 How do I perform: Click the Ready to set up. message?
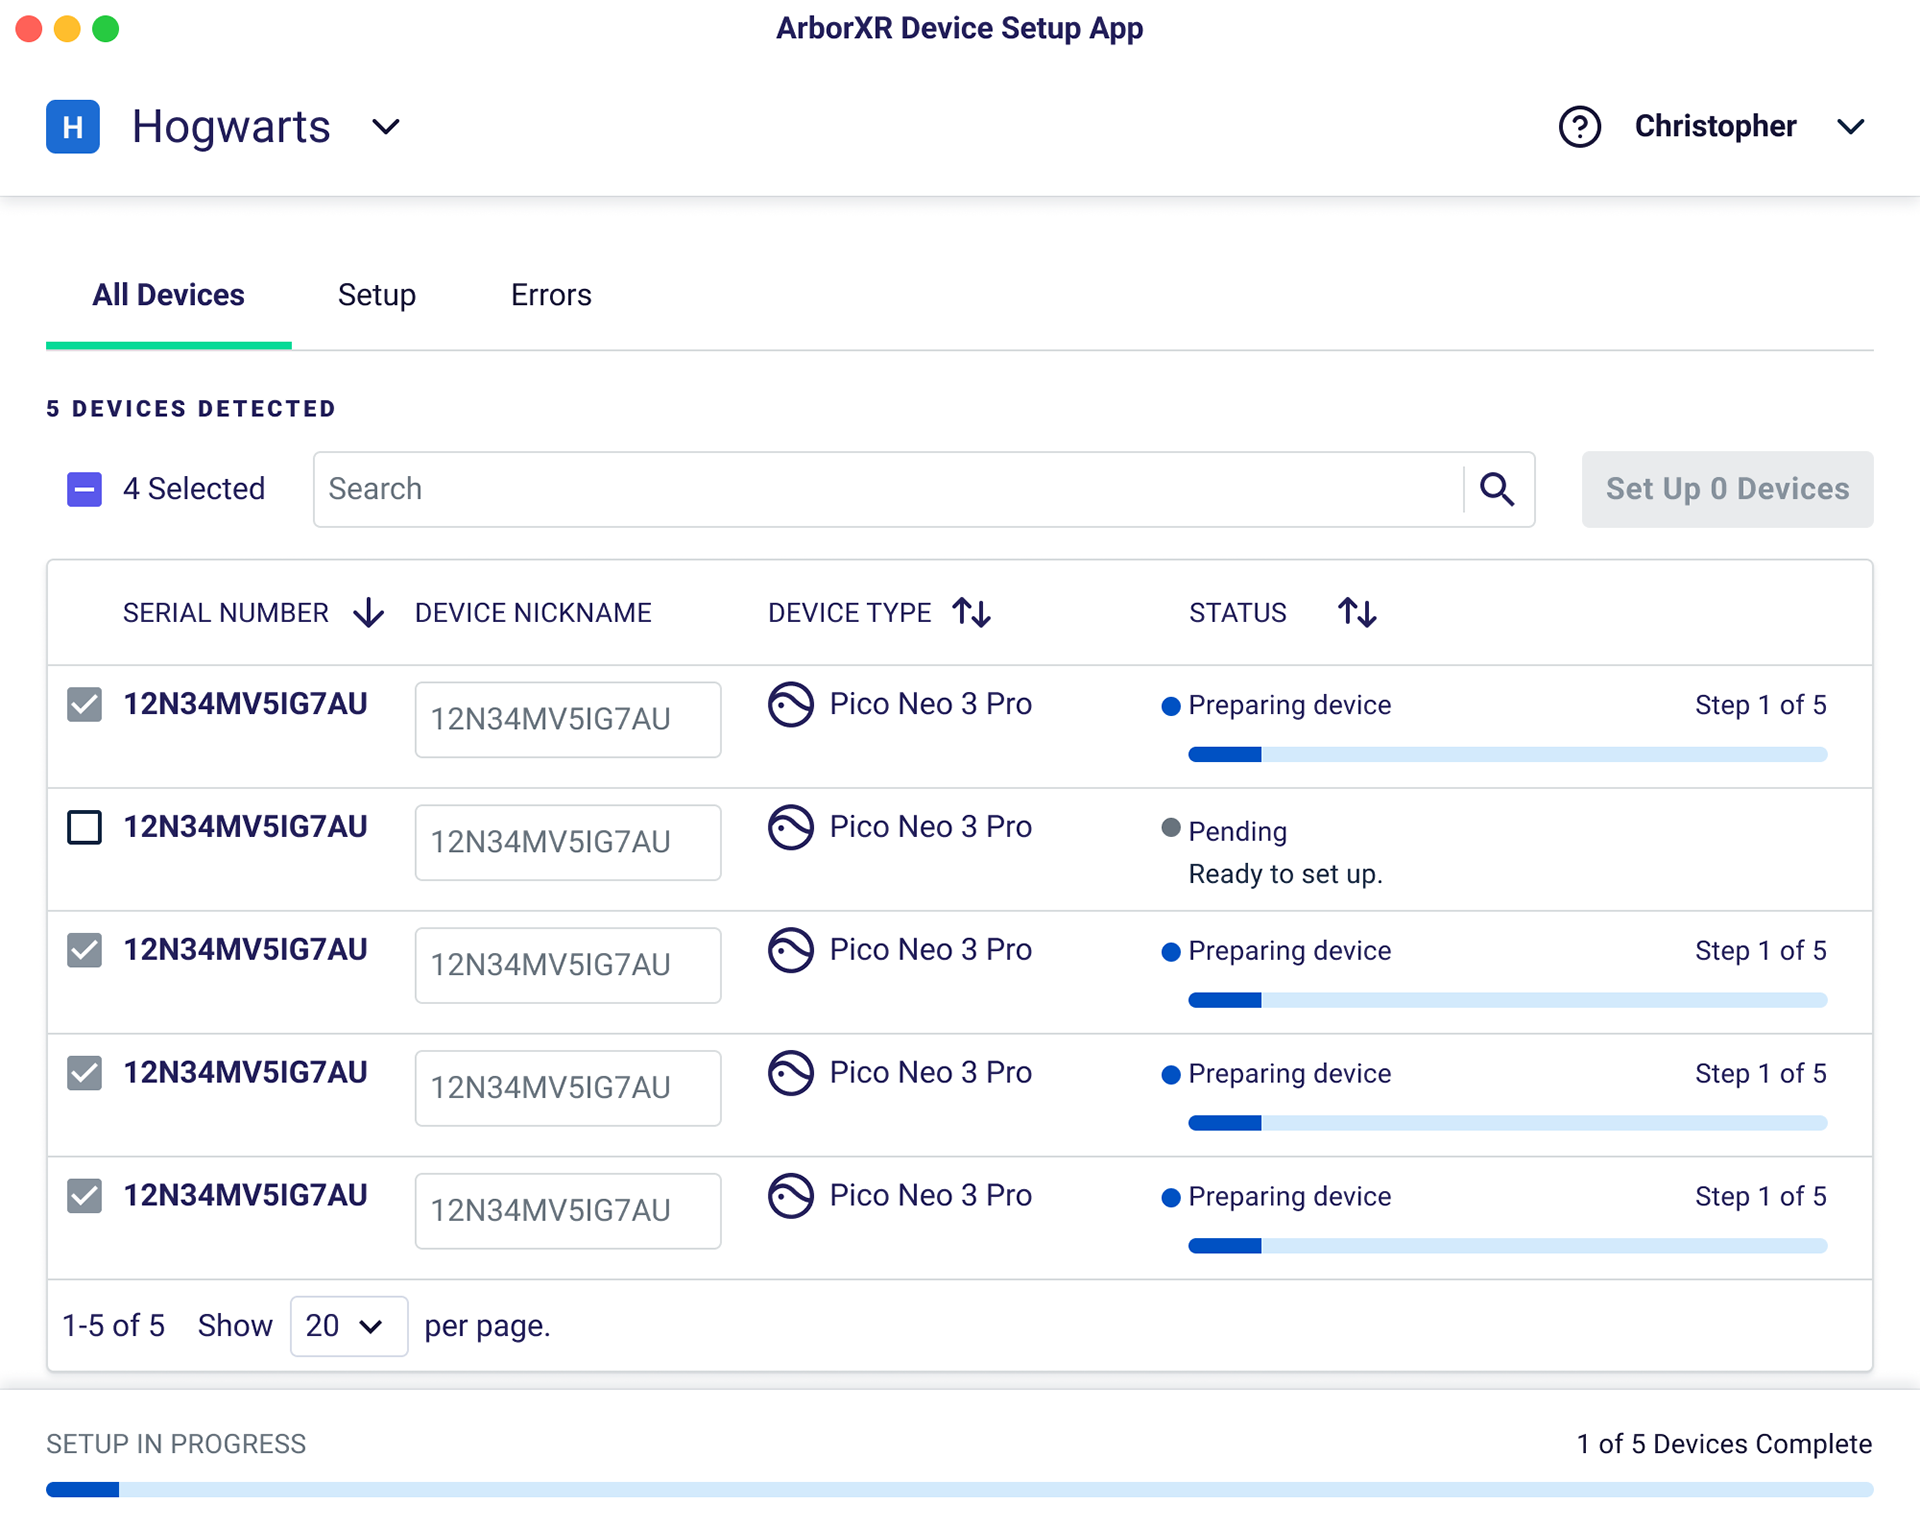[1286, 874]
